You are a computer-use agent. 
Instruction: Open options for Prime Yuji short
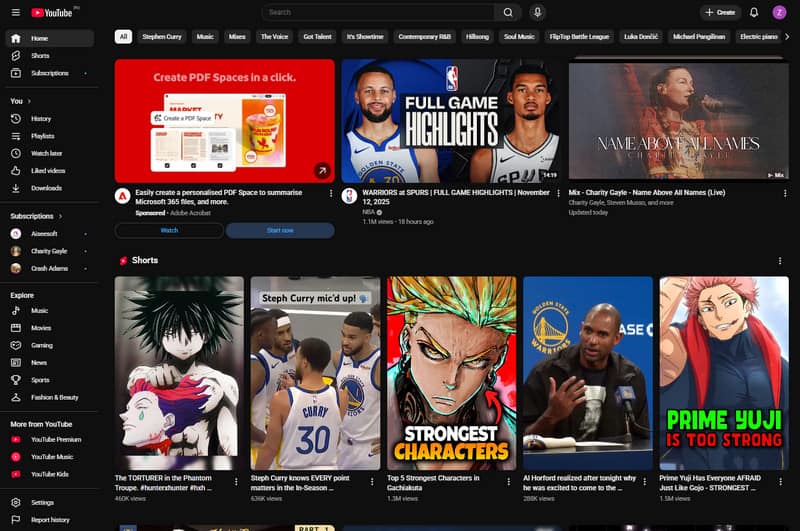780,482
